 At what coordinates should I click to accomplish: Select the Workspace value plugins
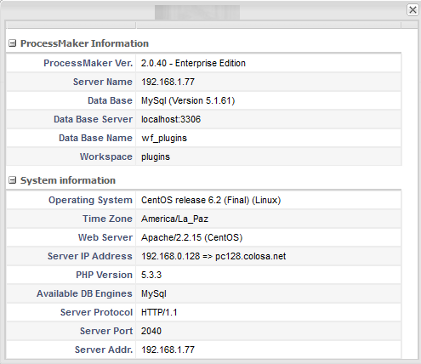155,157
